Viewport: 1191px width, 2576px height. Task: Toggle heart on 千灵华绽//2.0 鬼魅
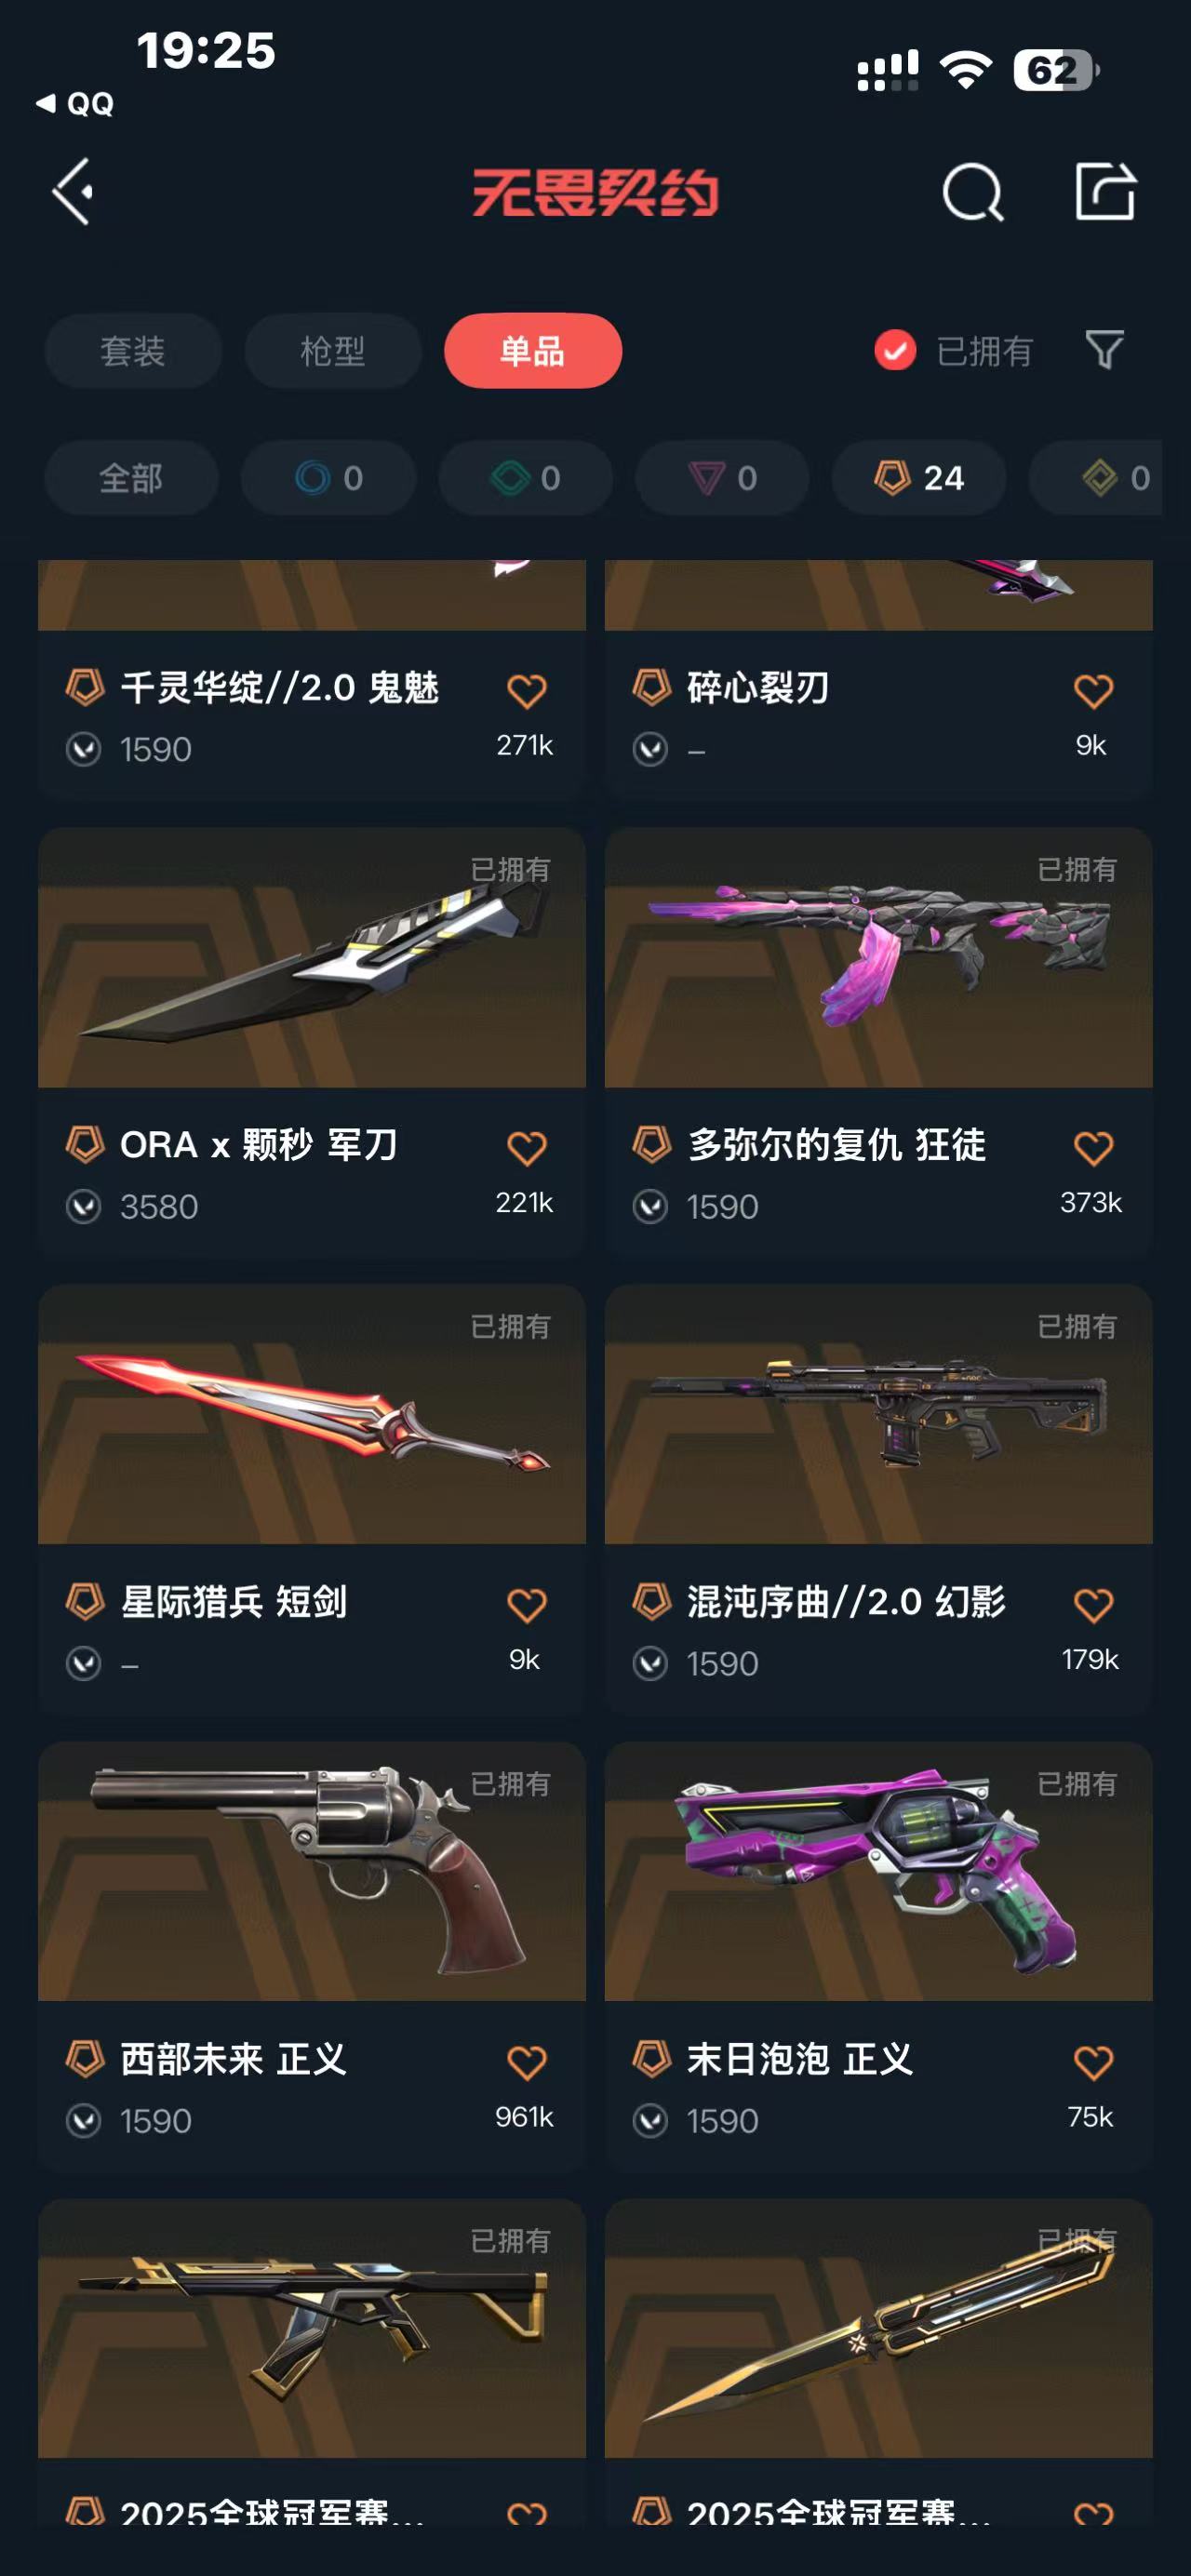527,691
